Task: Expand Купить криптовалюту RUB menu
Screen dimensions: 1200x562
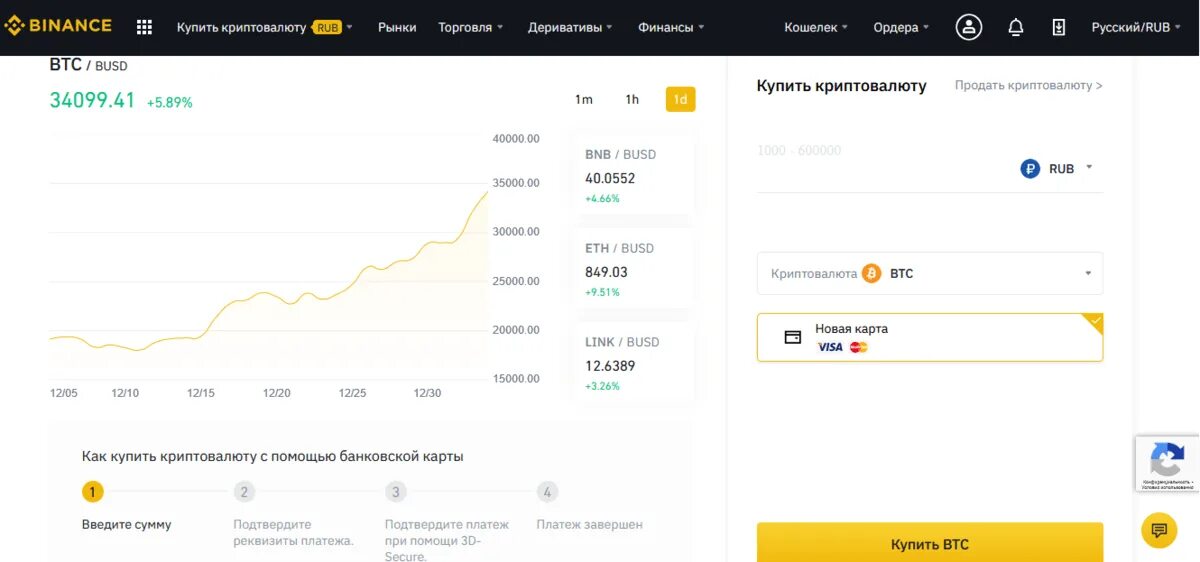Action: 264,27
